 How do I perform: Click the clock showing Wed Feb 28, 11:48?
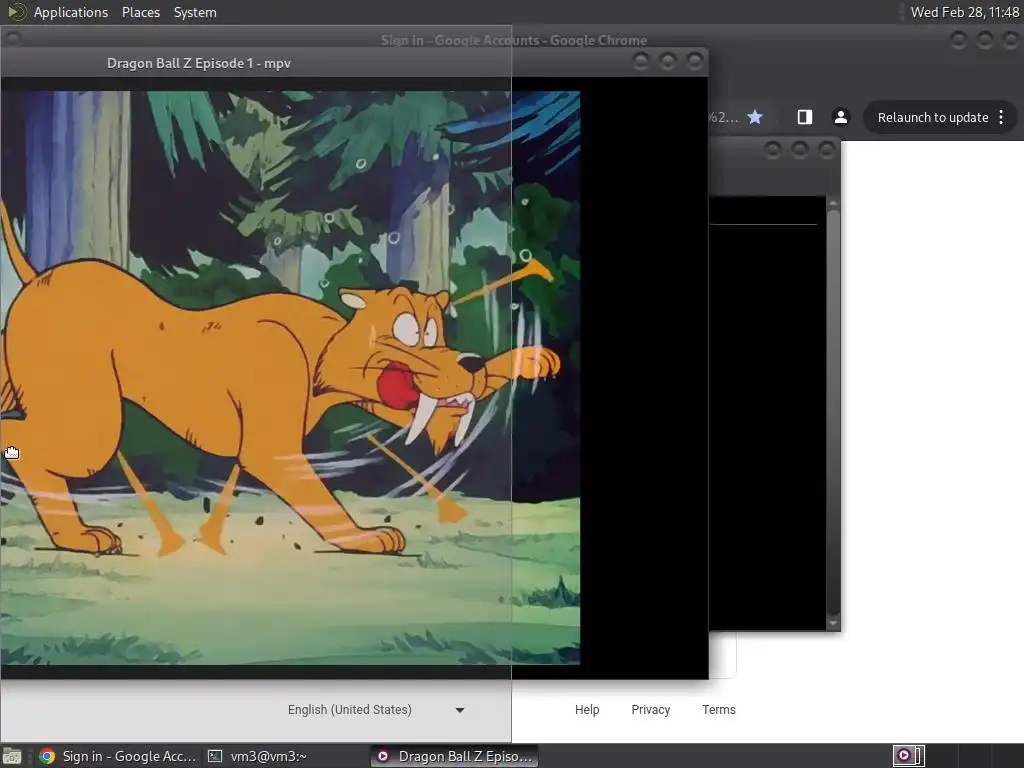pyautogui.click(x=964, y=12)
